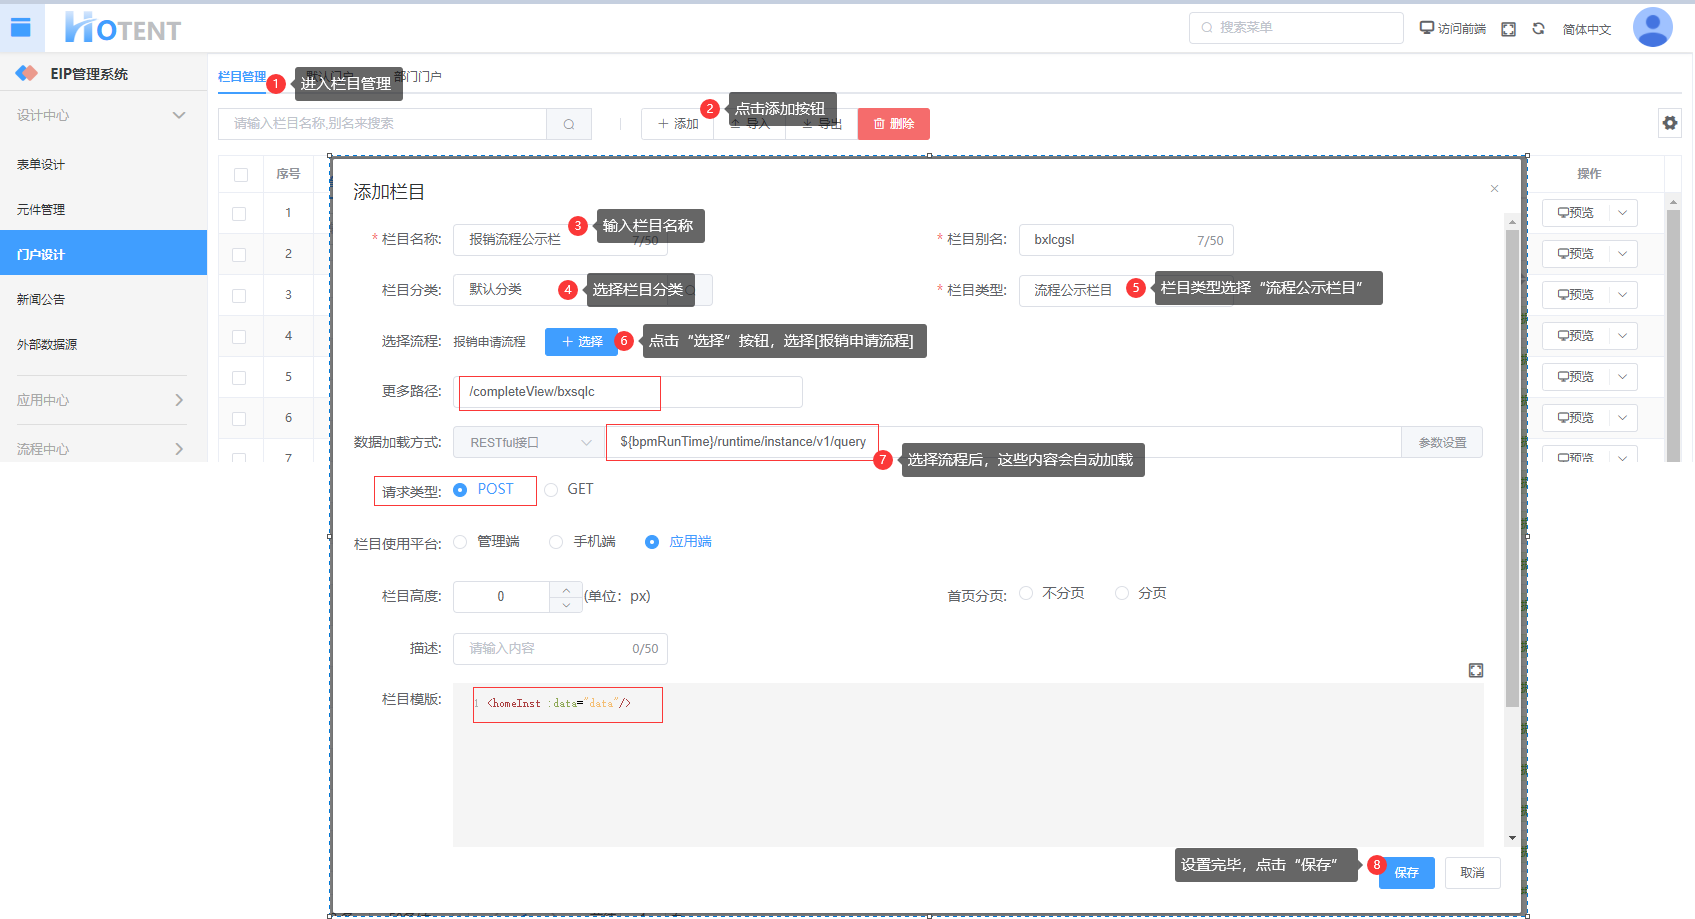
Task: Click the search magnifier icon next to the column search
Action: [x=569, y=124]
